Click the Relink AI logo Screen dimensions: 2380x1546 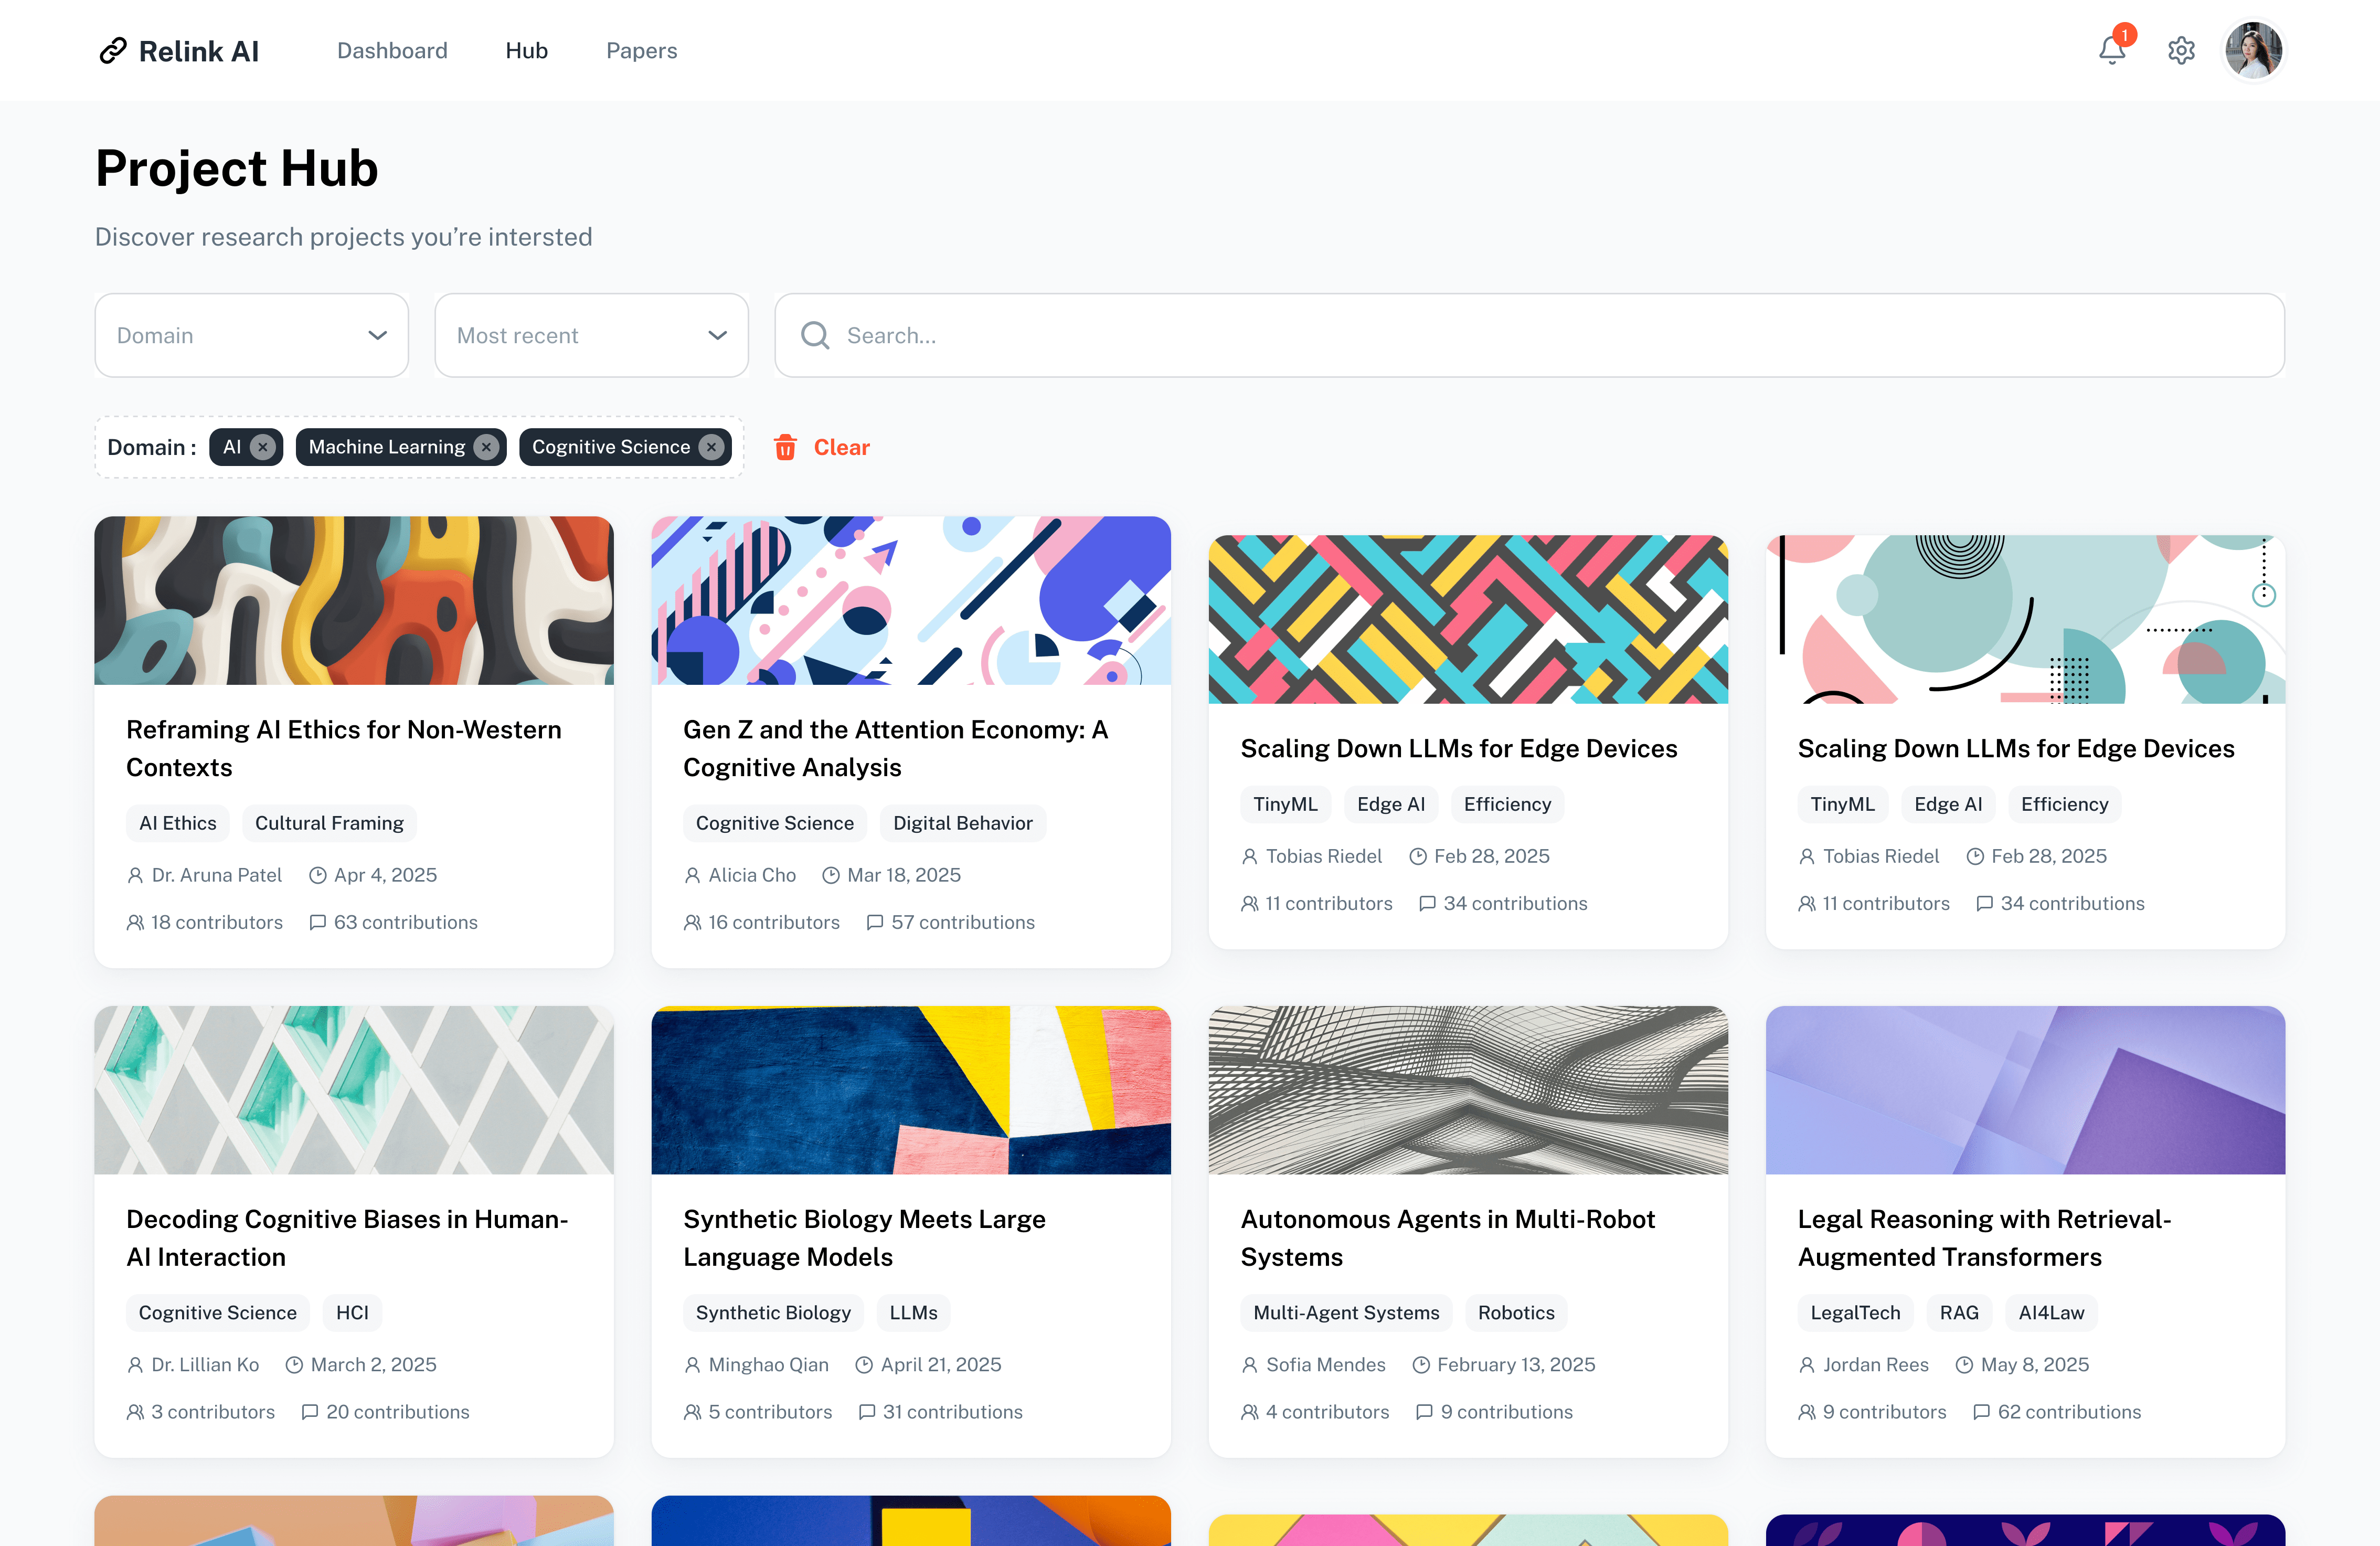[x=180, y=50]
